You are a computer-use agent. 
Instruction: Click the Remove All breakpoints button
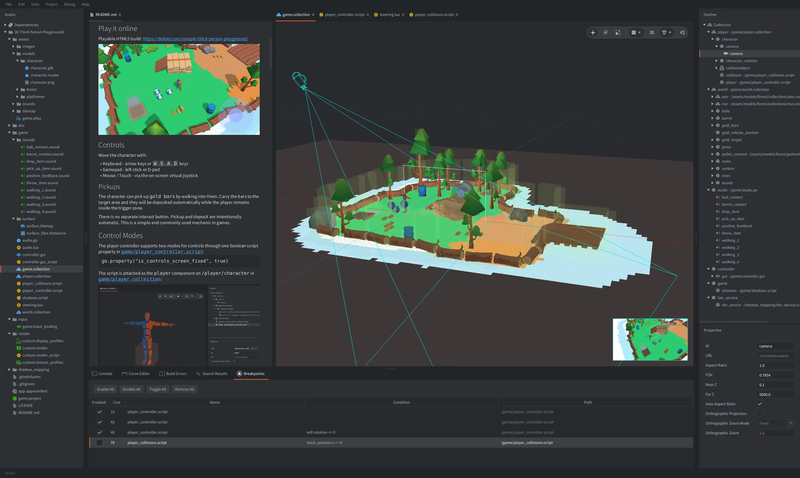[x=184, y=389]
